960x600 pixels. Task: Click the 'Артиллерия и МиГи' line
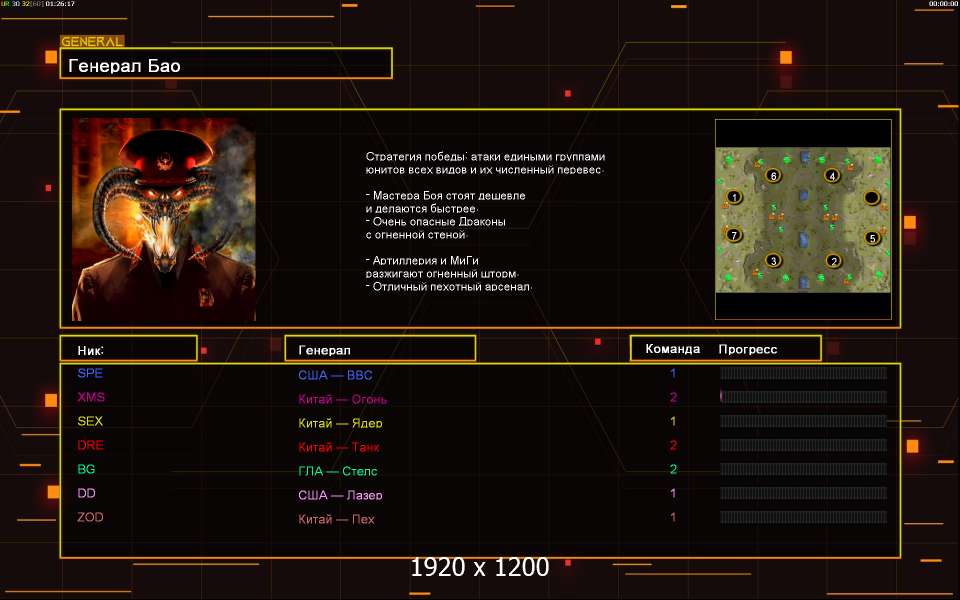click(422, 261)
